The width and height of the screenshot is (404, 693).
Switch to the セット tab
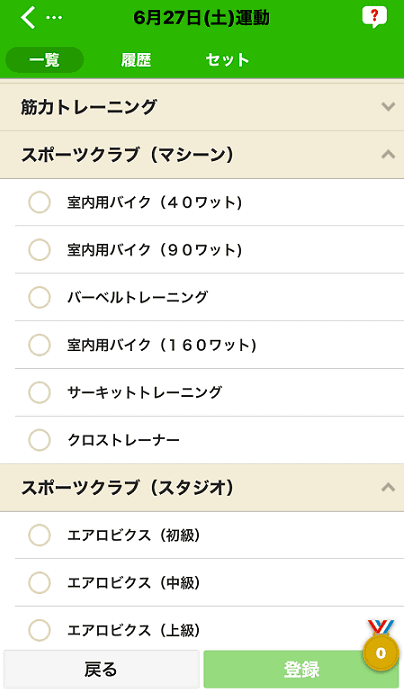click(227, 60)
